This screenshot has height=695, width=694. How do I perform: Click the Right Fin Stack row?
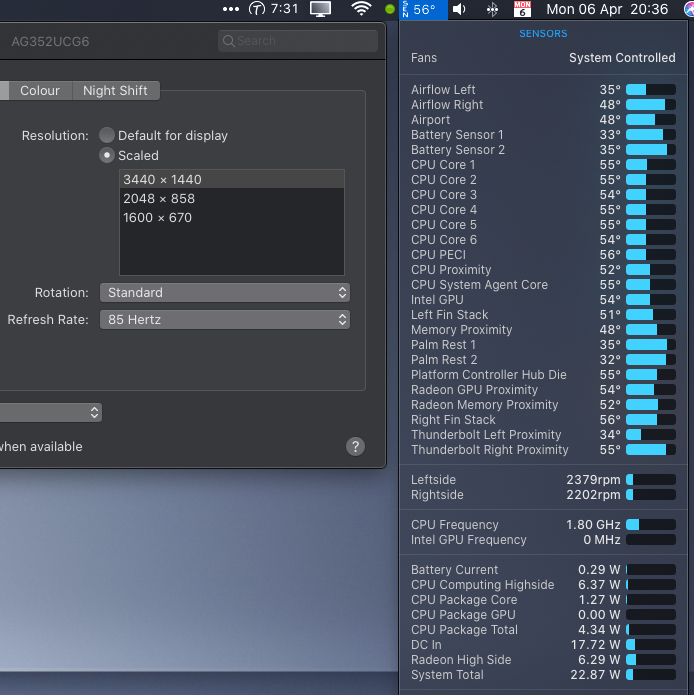click(x=543, y=420)
